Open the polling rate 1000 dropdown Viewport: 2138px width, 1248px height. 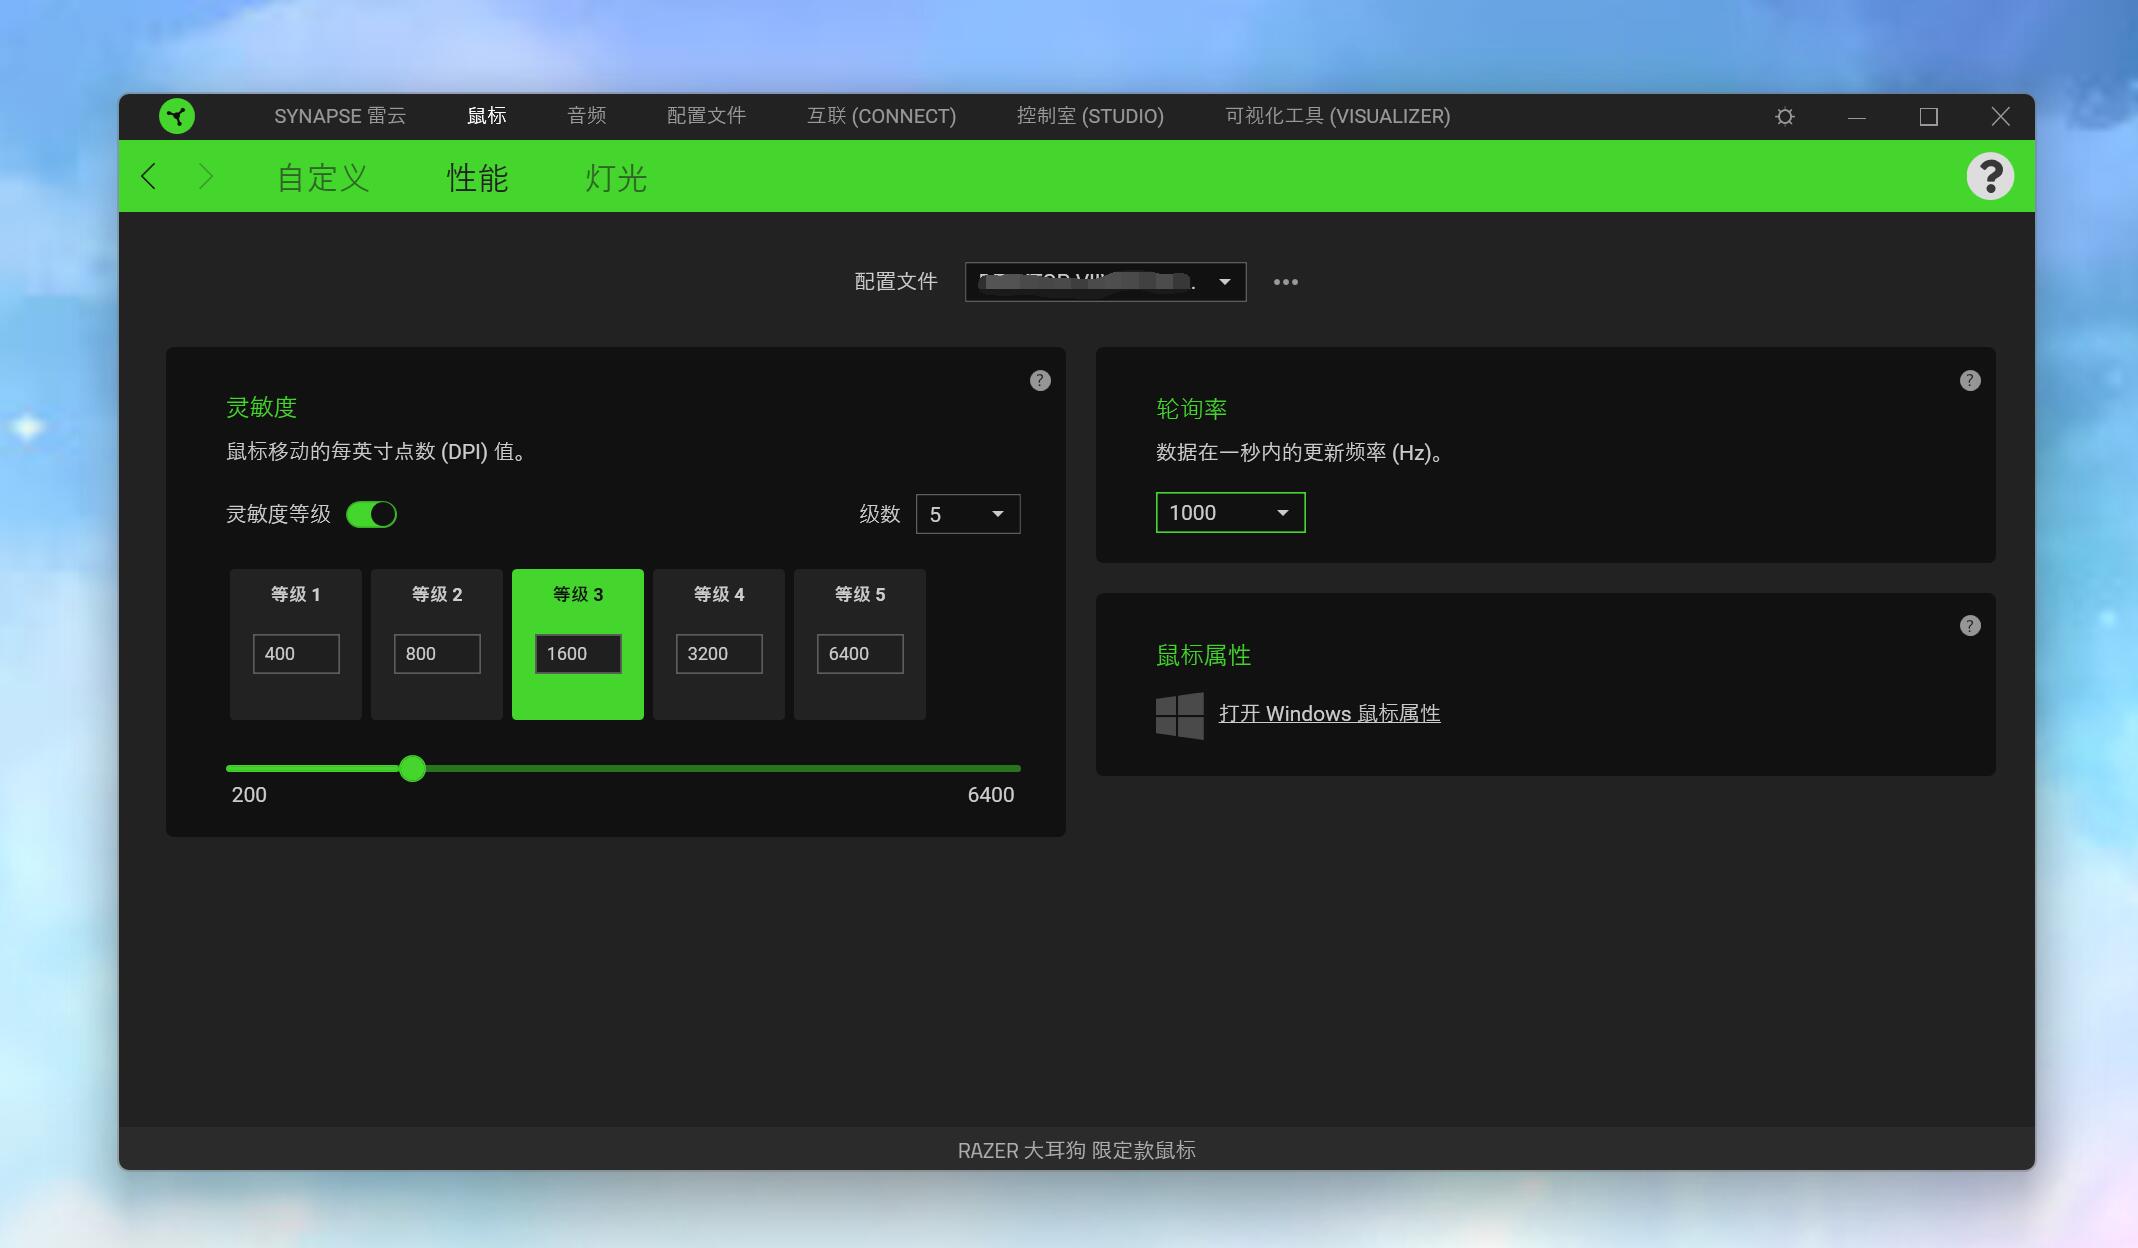(x=1230, y=513)
